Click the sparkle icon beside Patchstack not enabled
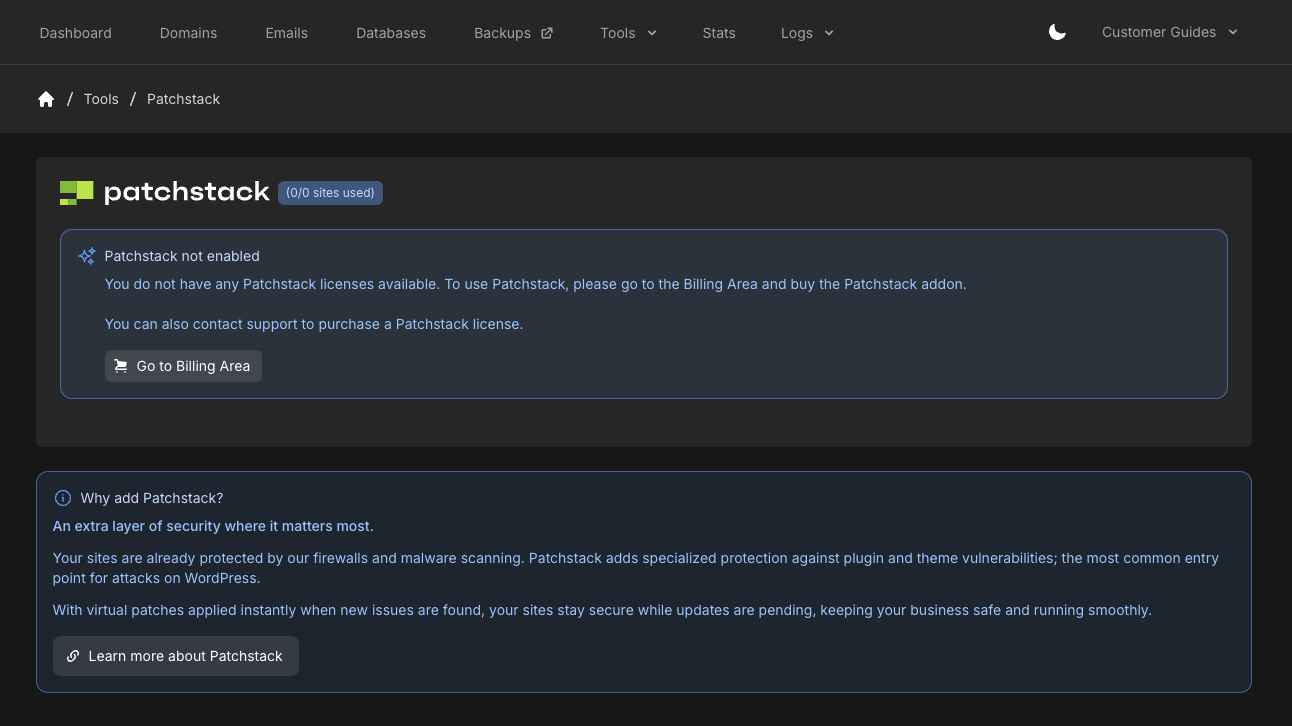This screenshot has width=1292, height=726. (x=87, y=256)
